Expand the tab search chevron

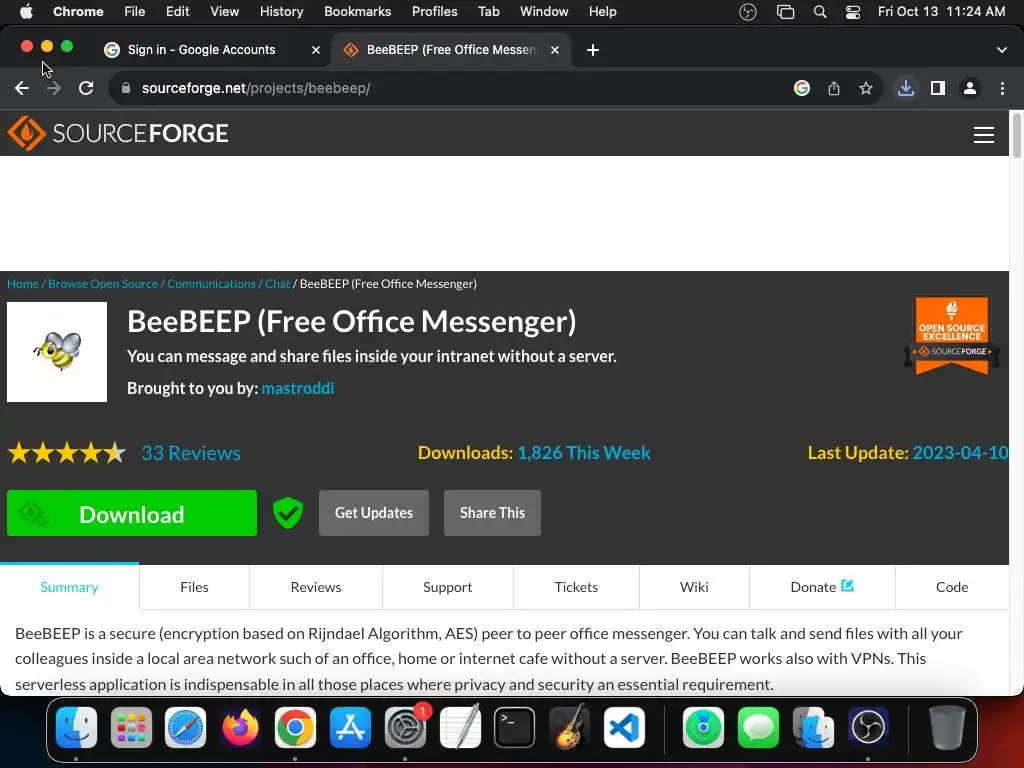click(x=1002, y=50)
